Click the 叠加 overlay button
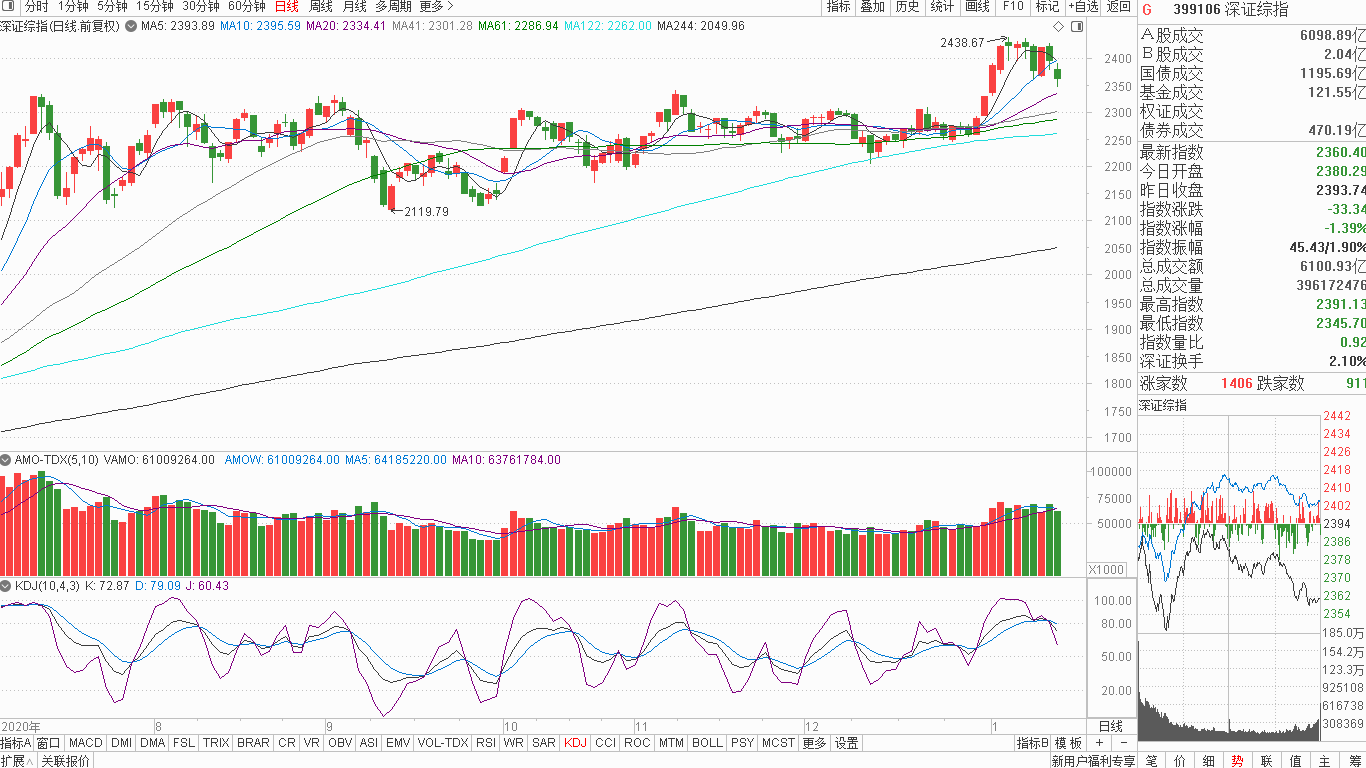Image resolution: width=1366 pixels, height=768 pixels. pyautogui.click(x=872, y=6)
